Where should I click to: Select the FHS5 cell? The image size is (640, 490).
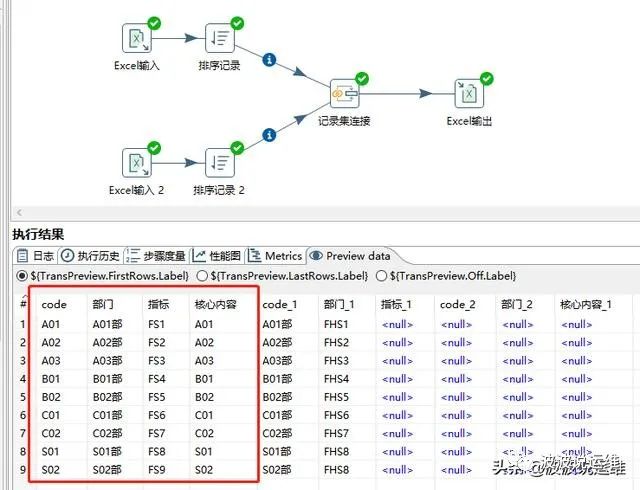click(x=336, y=397)
